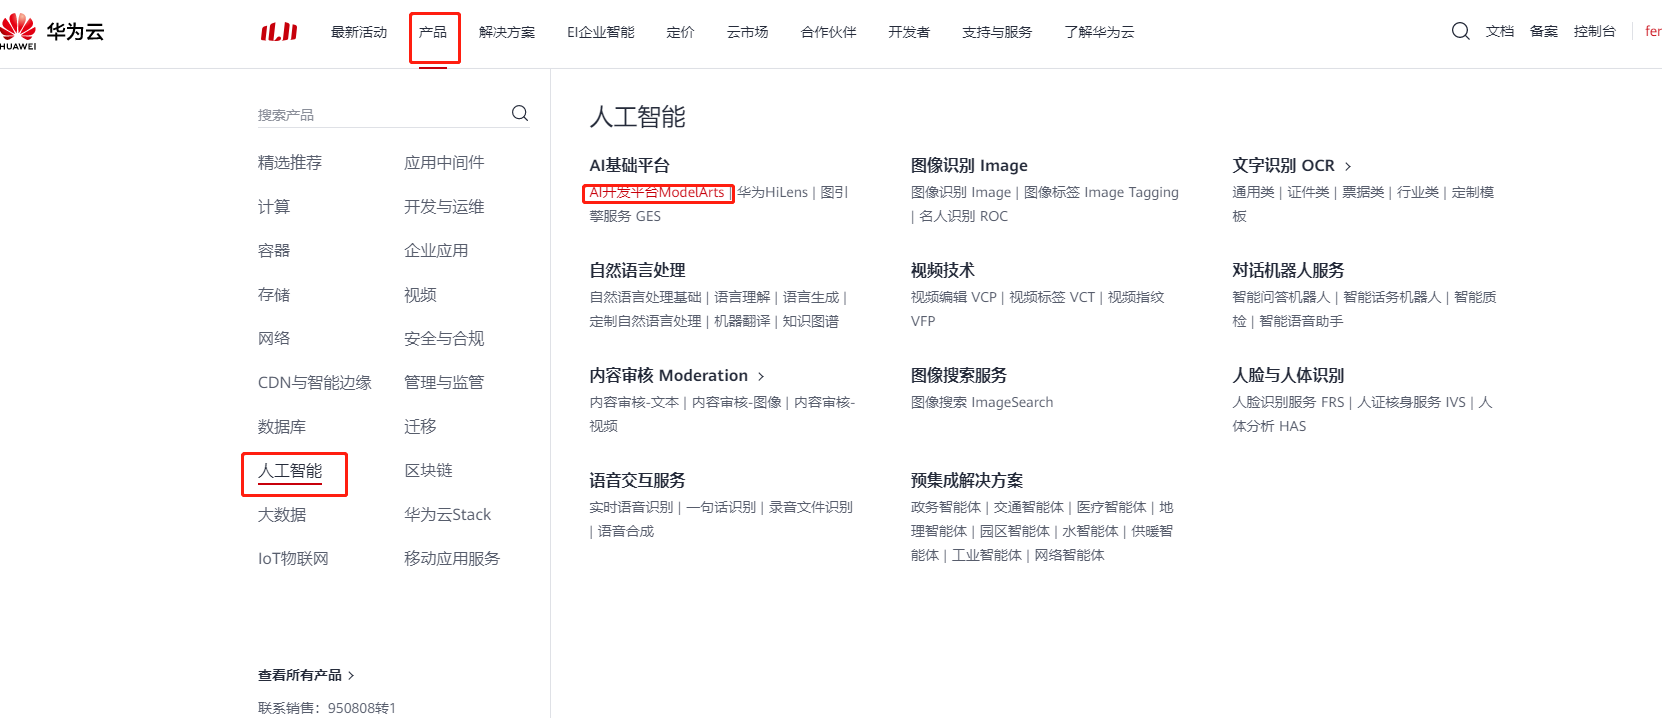Go to 文档 documentation link

[1500, 31]
